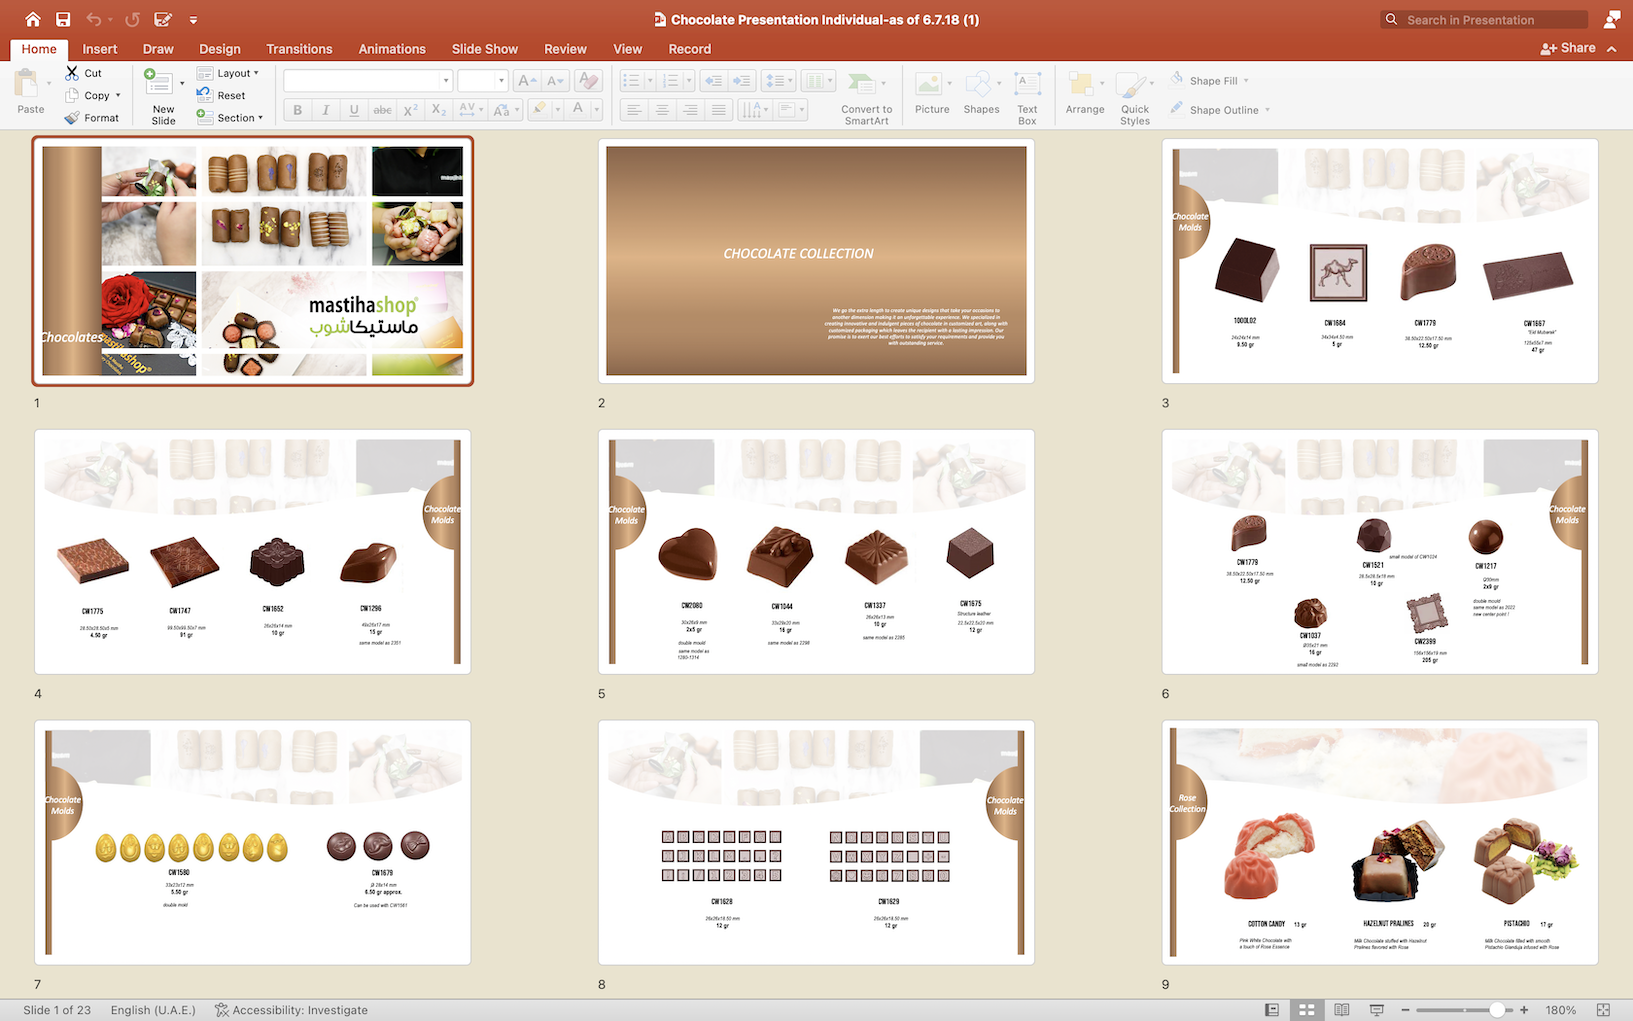
Task: Click the Format painter brush icon
Action: 72,118
